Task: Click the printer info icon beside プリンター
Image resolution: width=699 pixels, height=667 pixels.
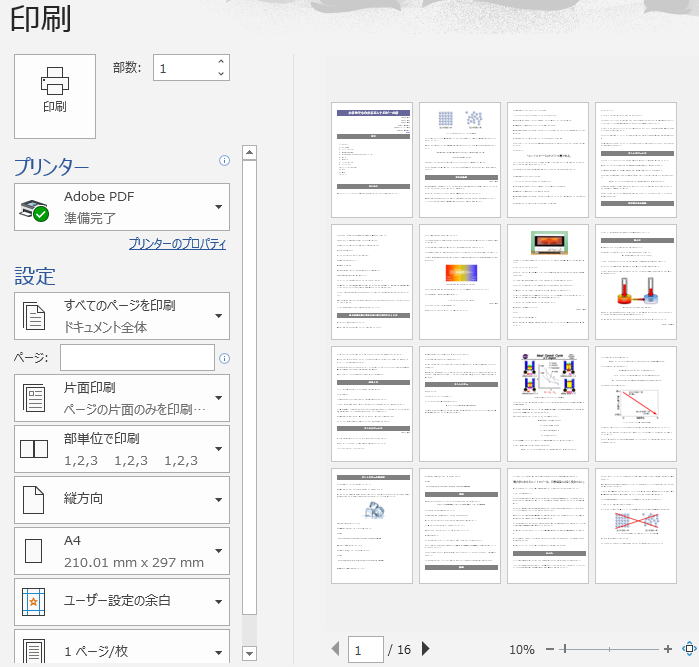Action: pos(224,160)
